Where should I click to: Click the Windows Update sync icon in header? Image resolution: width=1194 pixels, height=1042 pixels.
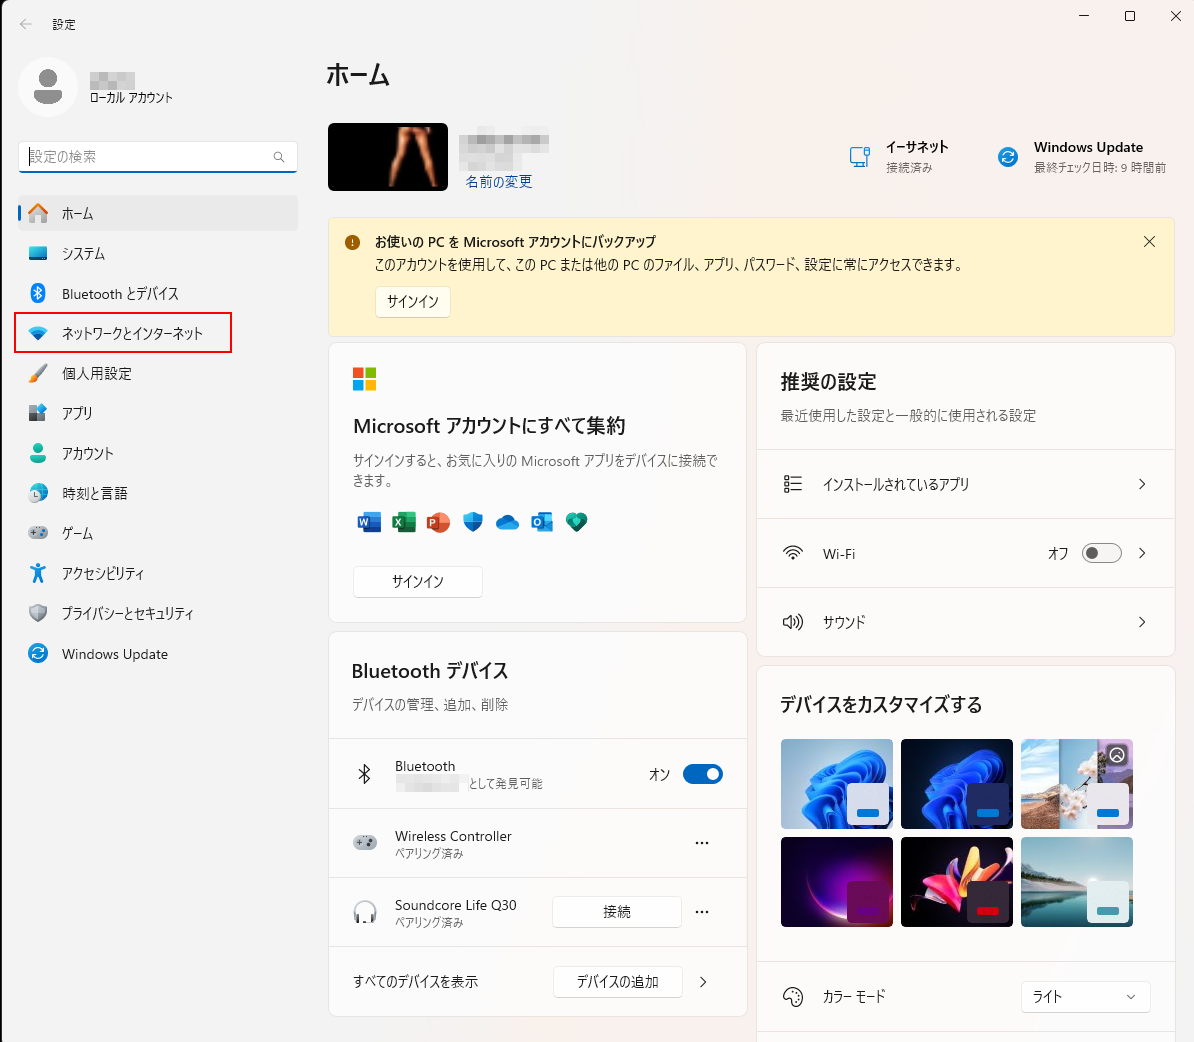tap(1008, 157)
